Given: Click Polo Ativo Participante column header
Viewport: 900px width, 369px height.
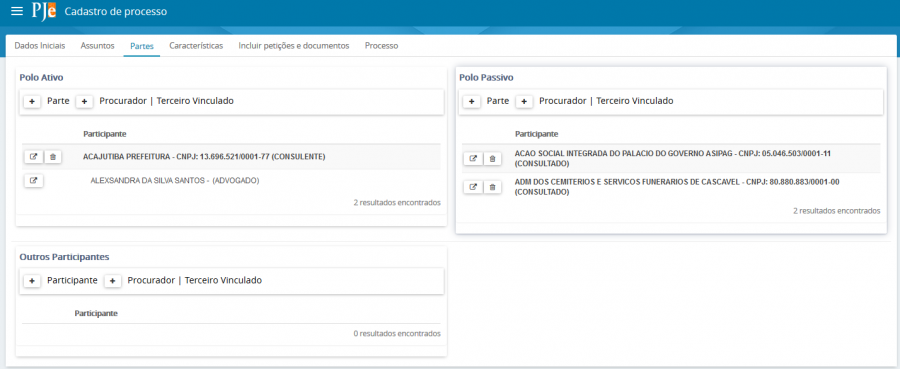Looking at the screenshot, I should (x=104, y=134).
